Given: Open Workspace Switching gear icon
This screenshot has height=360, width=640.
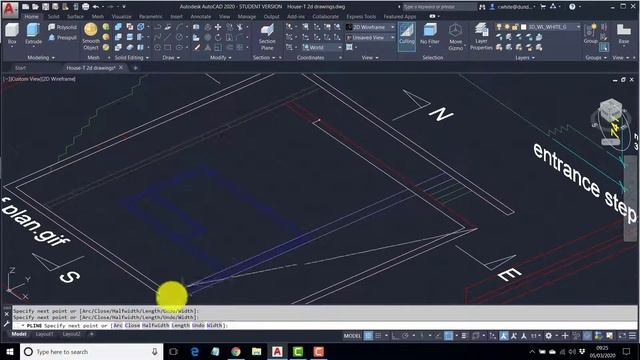Looking at the screenshot, I should (549, 336).
